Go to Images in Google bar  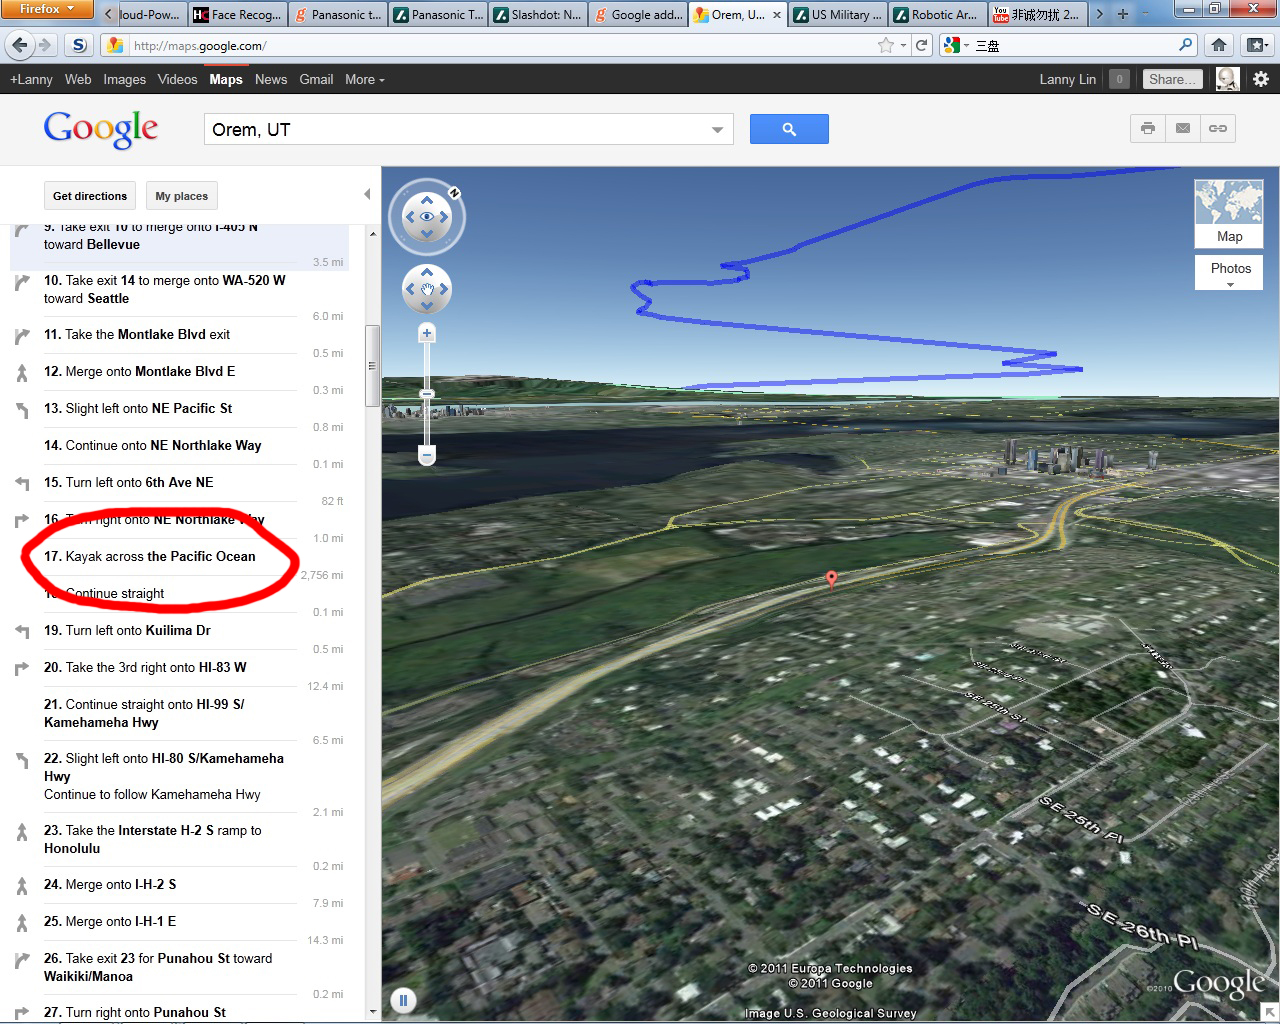pyautogui.click(x=125, y=80)
